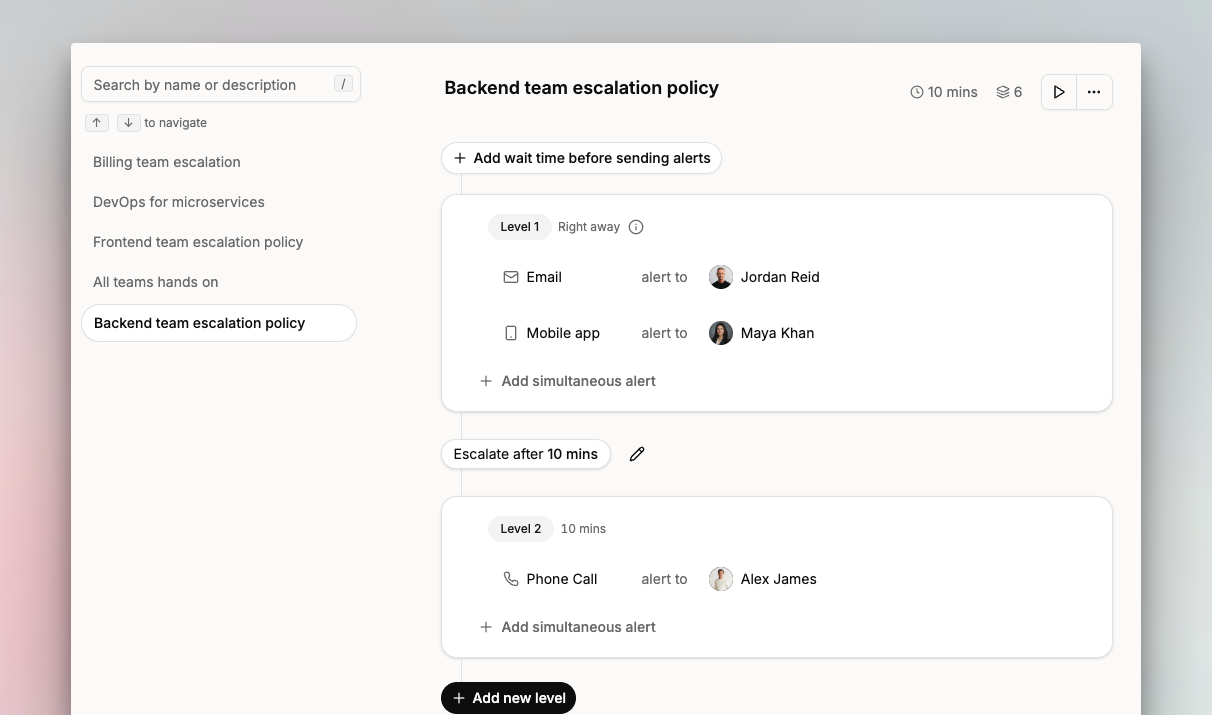Focus the Search by name or description field
1212x715 pixels.
[x=221, y=85]
